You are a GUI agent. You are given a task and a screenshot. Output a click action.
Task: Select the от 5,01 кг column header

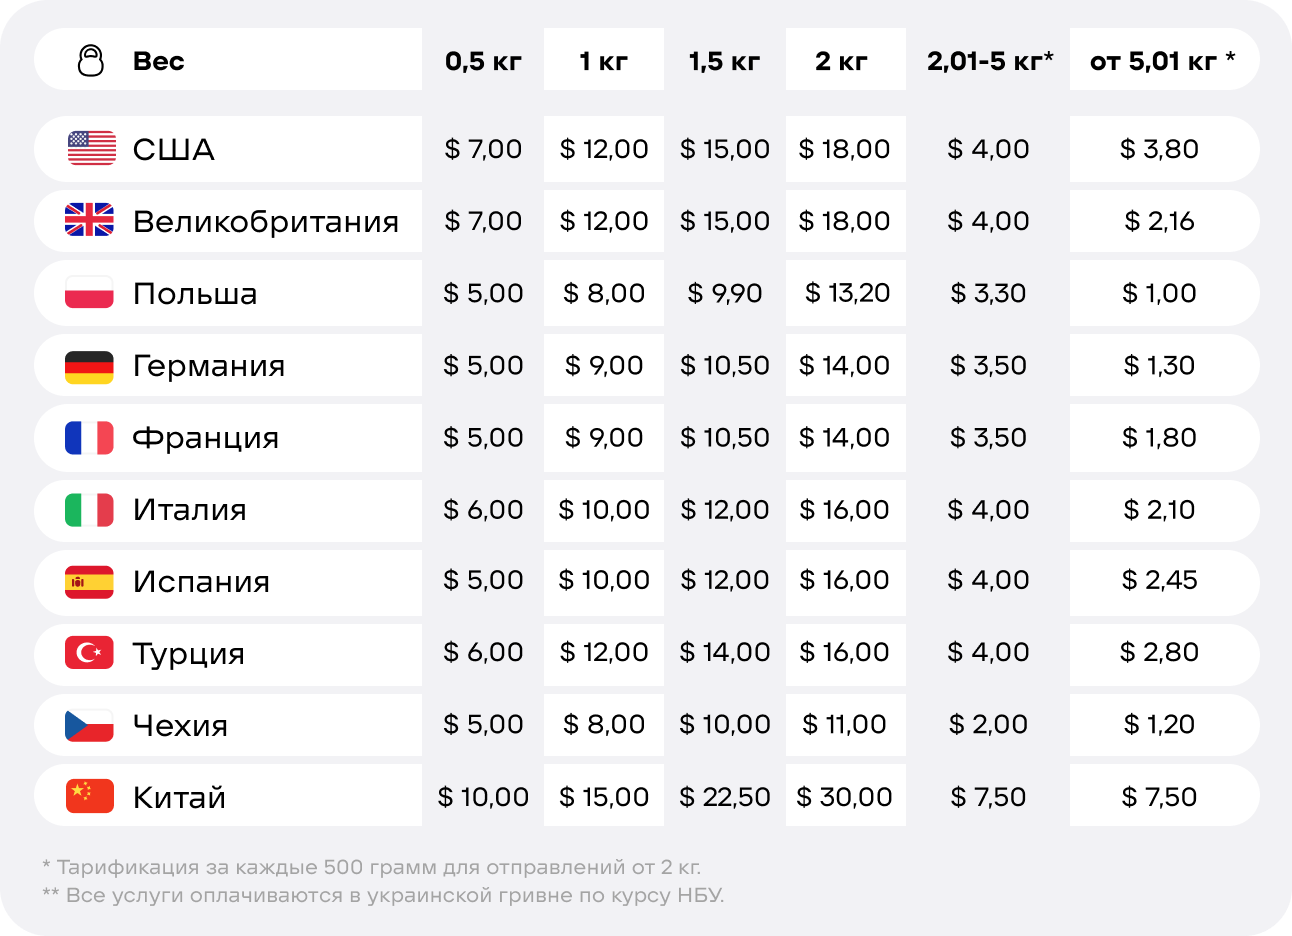click(1163, 61)
